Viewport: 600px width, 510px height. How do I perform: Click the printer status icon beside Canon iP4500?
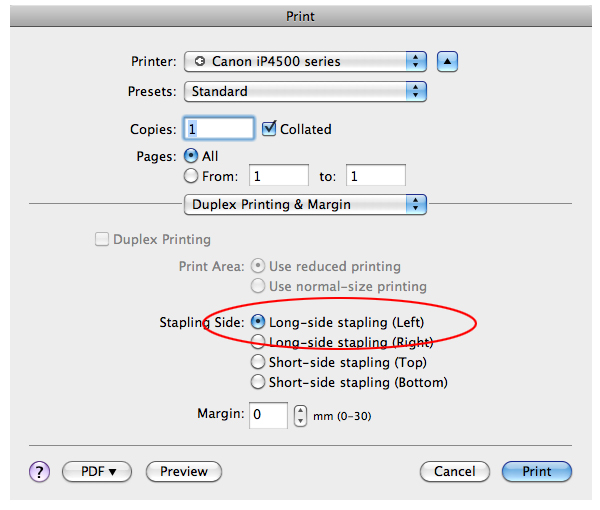pyautogui.click(x=200, y=61)
